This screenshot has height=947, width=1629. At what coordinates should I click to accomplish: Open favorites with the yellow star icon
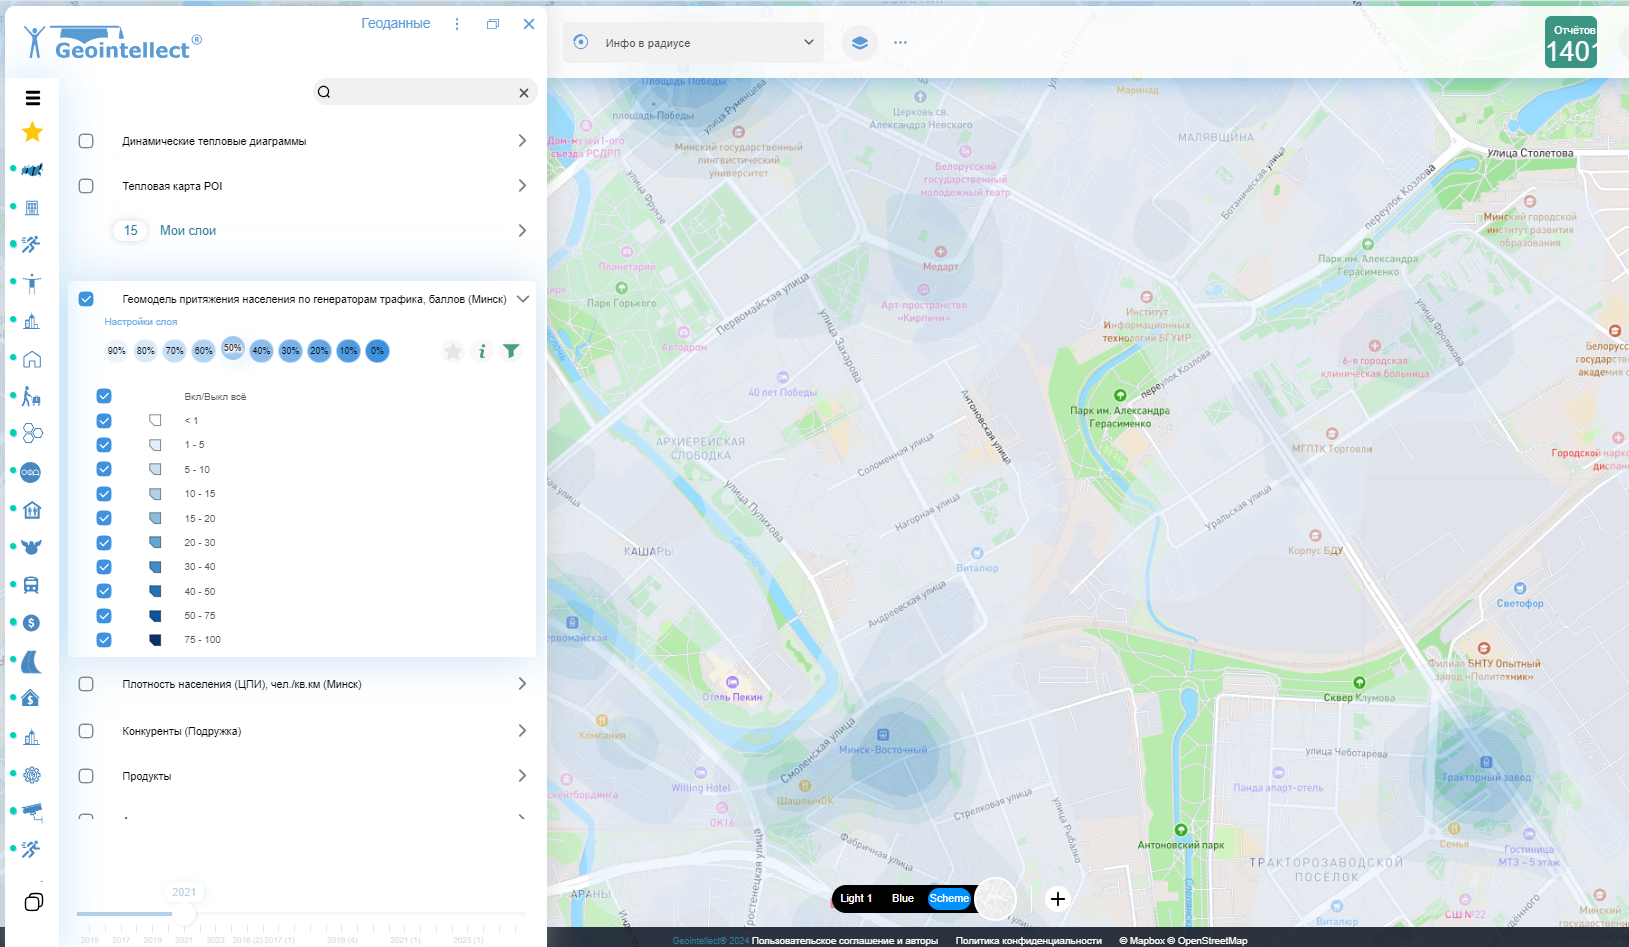coord(32,132)
